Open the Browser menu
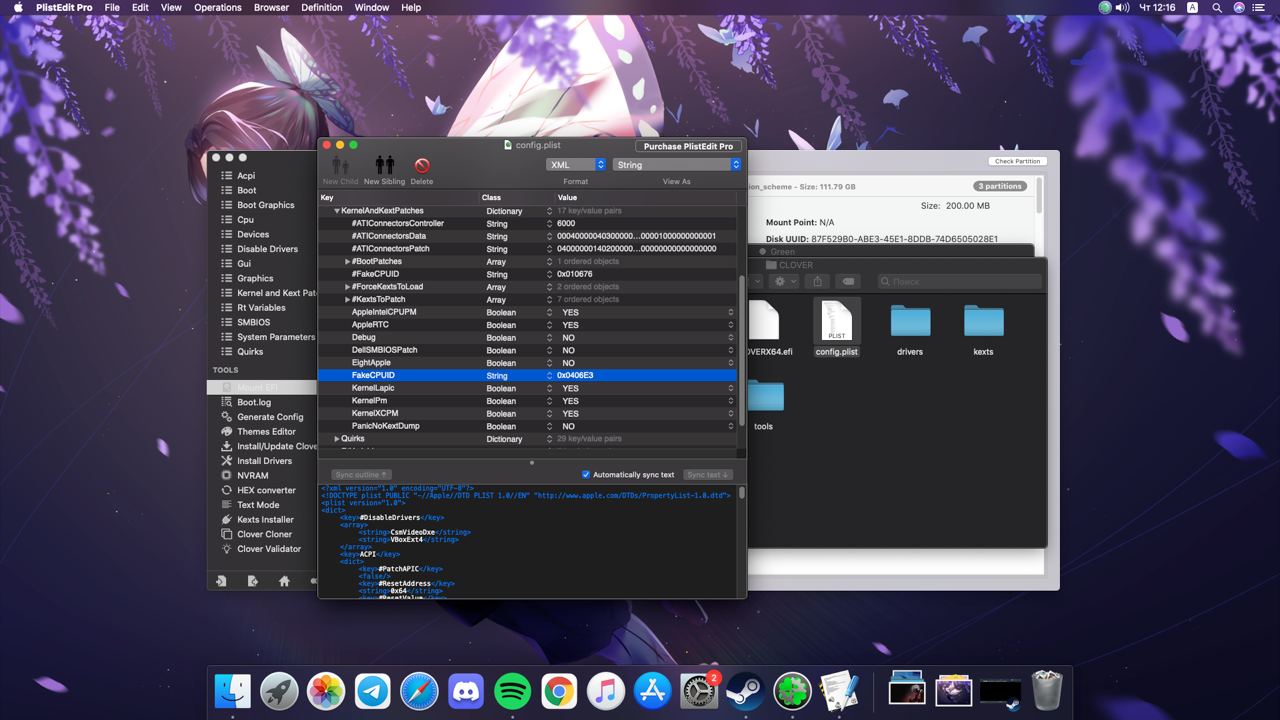The width and height of the screenshot is (1280, 720). [271, 7]
